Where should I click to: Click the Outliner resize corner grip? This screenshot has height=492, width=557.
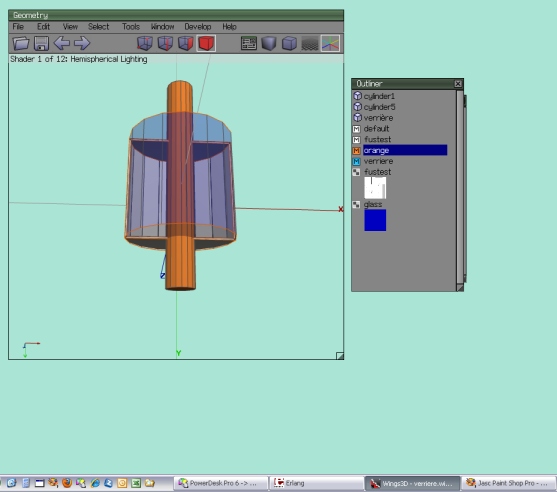tap(460, 287)
